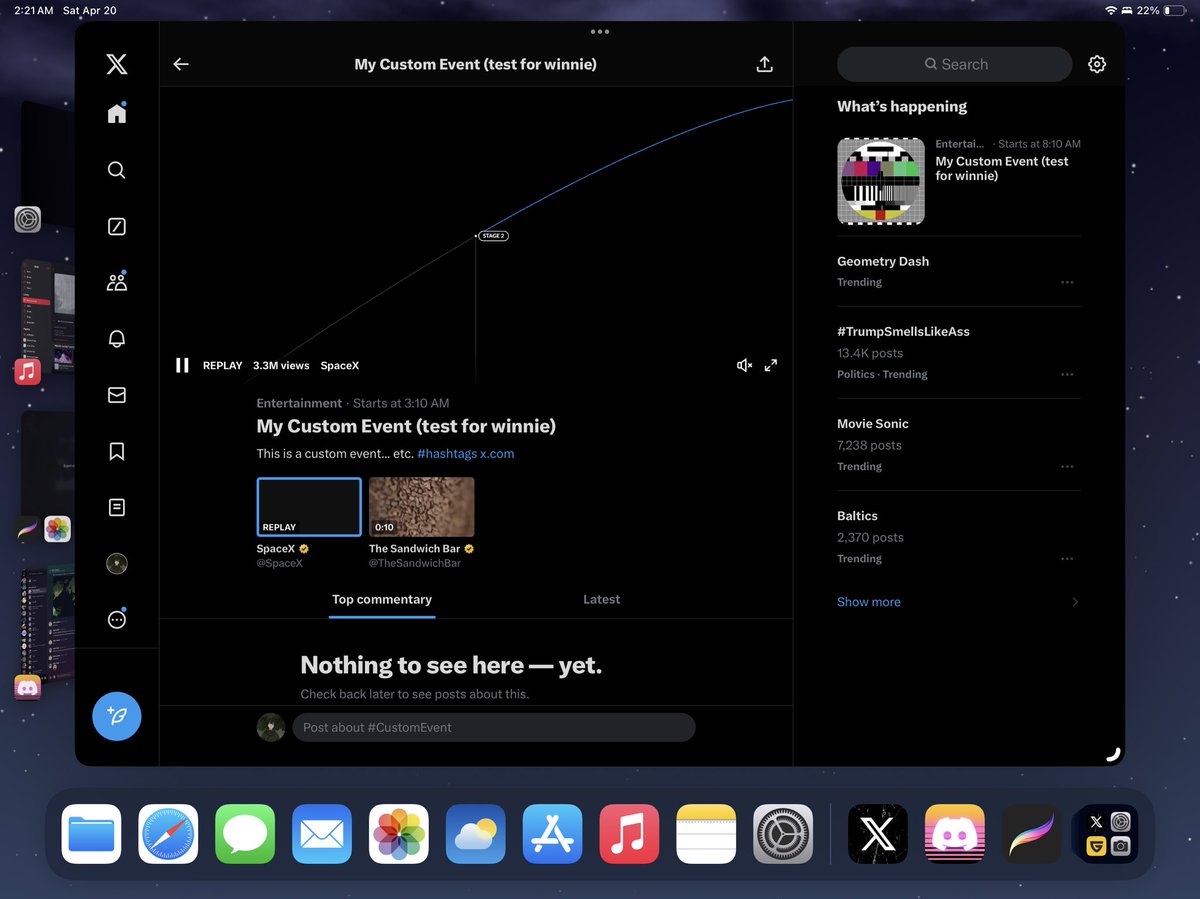
Task: Open @SpaceX handle
Action: coord(280,563)
